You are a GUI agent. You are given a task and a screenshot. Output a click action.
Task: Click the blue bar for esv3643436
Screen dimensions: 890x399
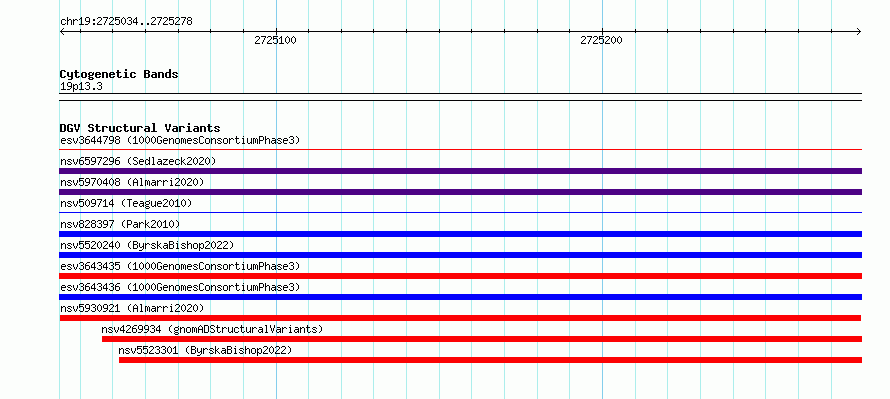461,297
